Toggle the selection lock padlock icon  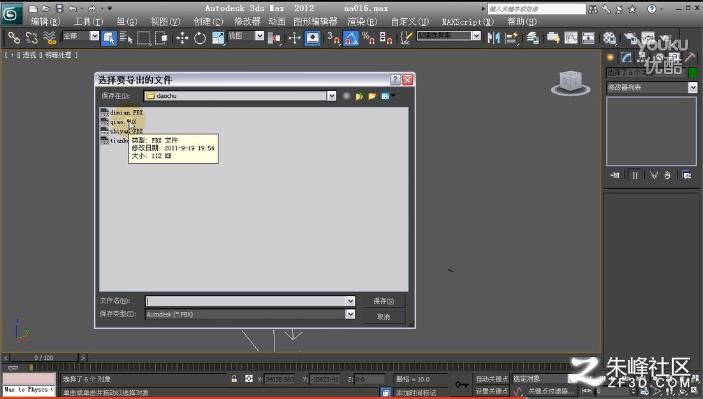click(x=234, y=379)
